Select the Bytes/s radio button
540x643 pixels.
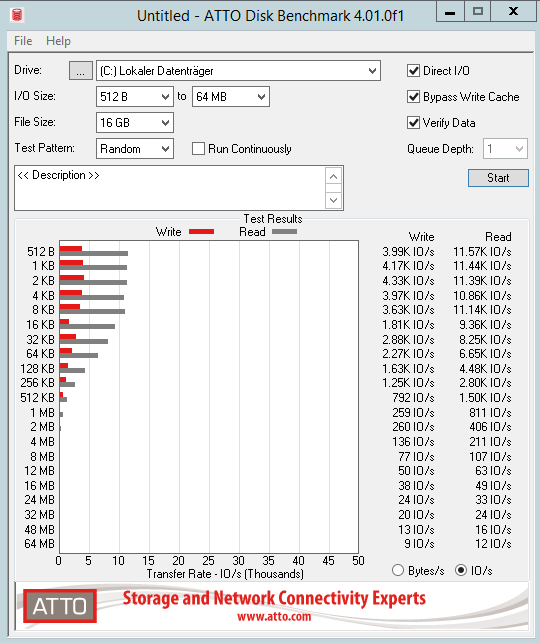(x=398, y=570)
